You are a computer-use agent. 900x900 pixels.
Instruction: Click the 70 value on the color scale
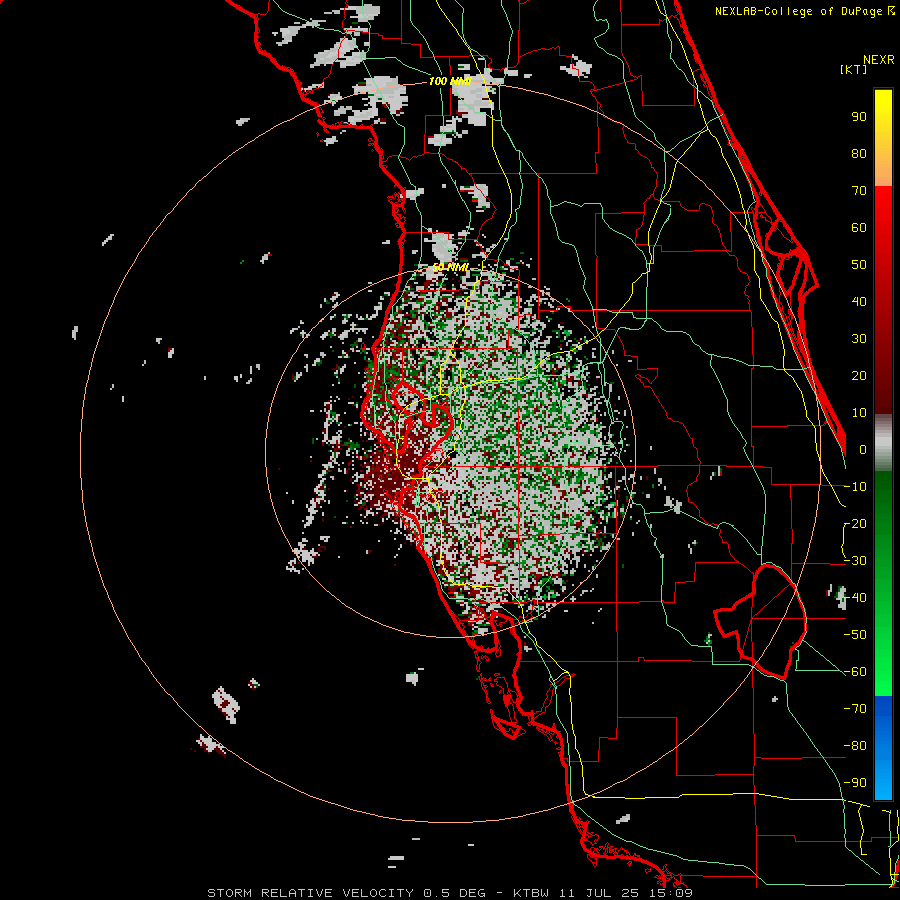(859, 191)
